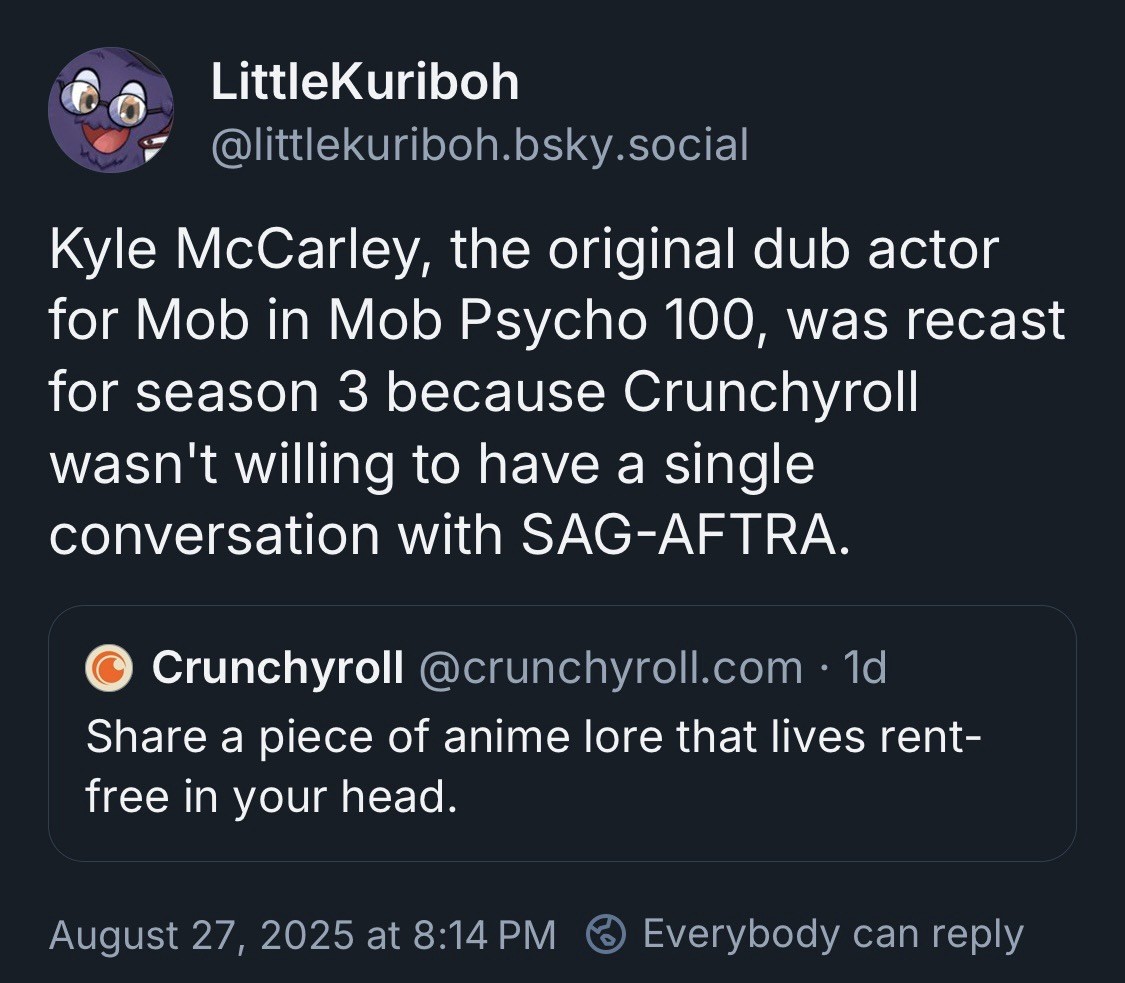Screen dimensions: 1125x983
Task: Click the Crunchyroll logo in quoted post
Action: click(109, 668)
